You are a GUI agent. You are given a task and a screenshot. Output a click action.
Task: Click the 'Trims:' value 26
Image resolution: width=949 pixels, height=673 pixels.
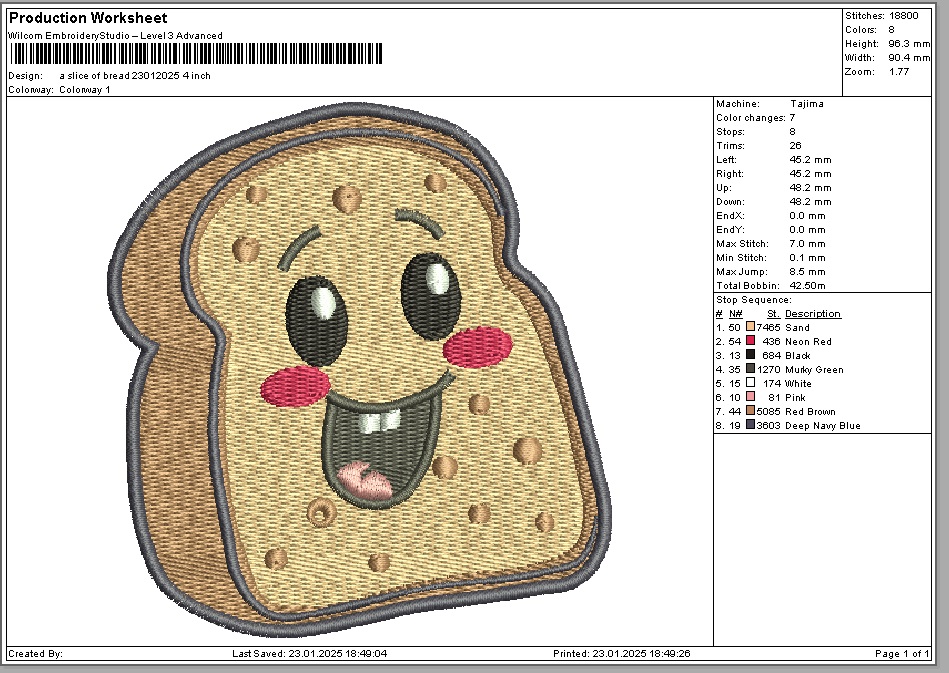coord(795,145)
